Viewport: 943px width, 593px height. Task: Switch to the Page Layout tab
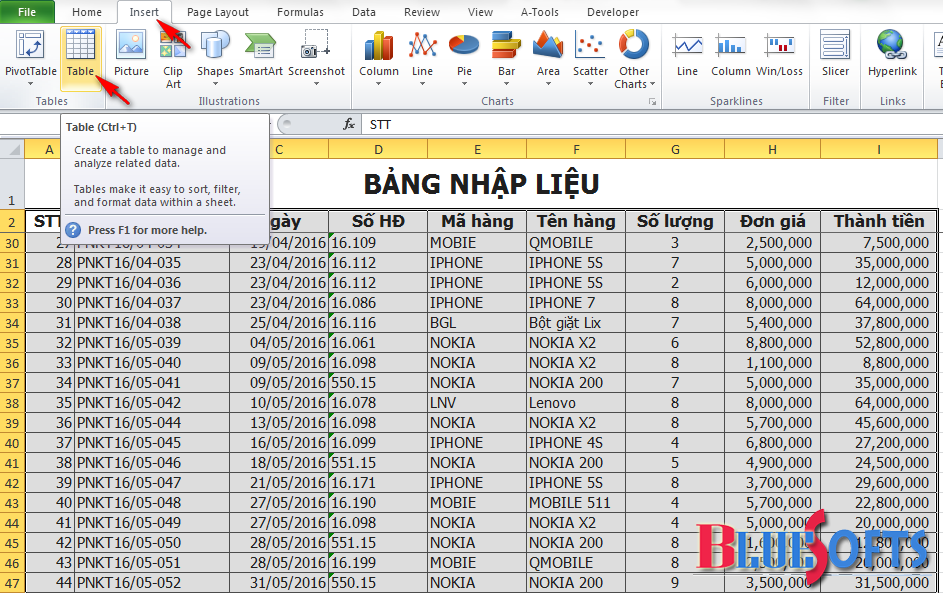click(x=218, y=12)
